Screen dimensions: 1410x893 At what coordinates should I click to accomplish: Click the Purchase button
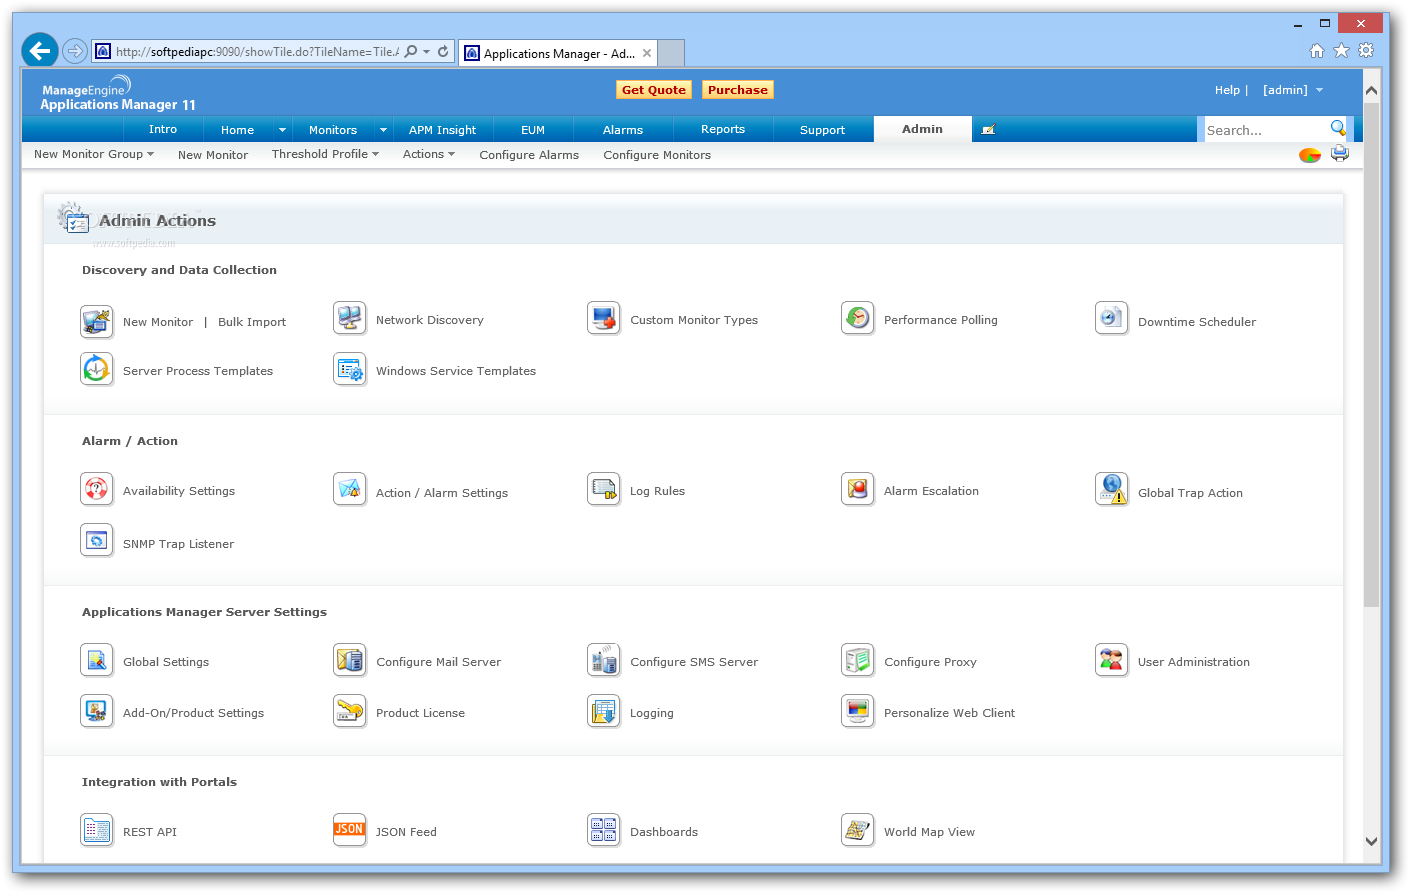(738, 90)
